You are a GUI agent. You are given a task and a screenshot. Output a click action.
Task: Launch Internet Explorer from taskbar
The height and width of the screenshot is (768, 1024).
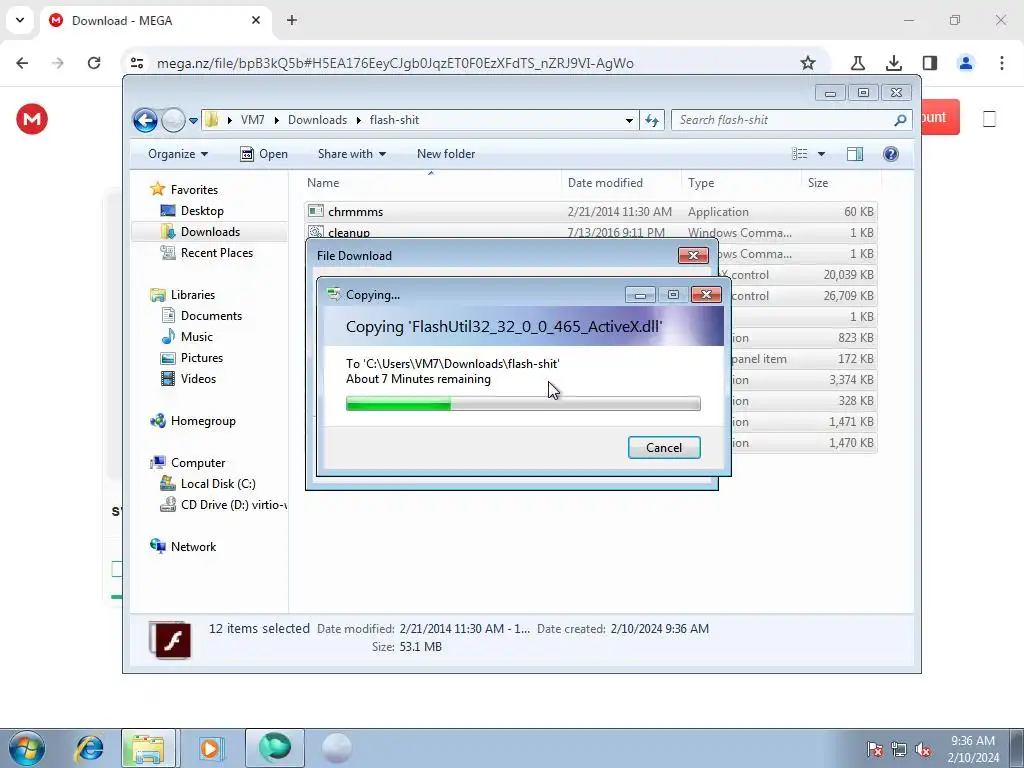89,748
